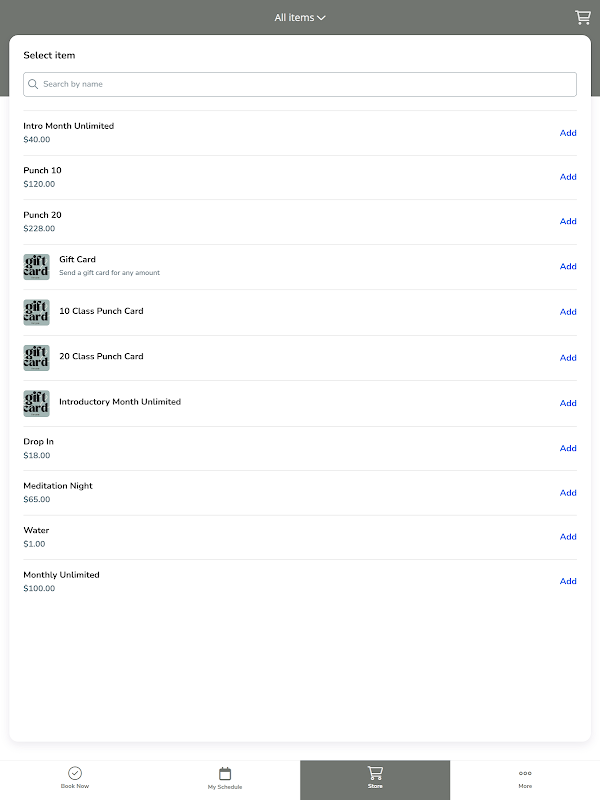
Task: Click the 10 Class Punch Card image
Action: [36, 312]
